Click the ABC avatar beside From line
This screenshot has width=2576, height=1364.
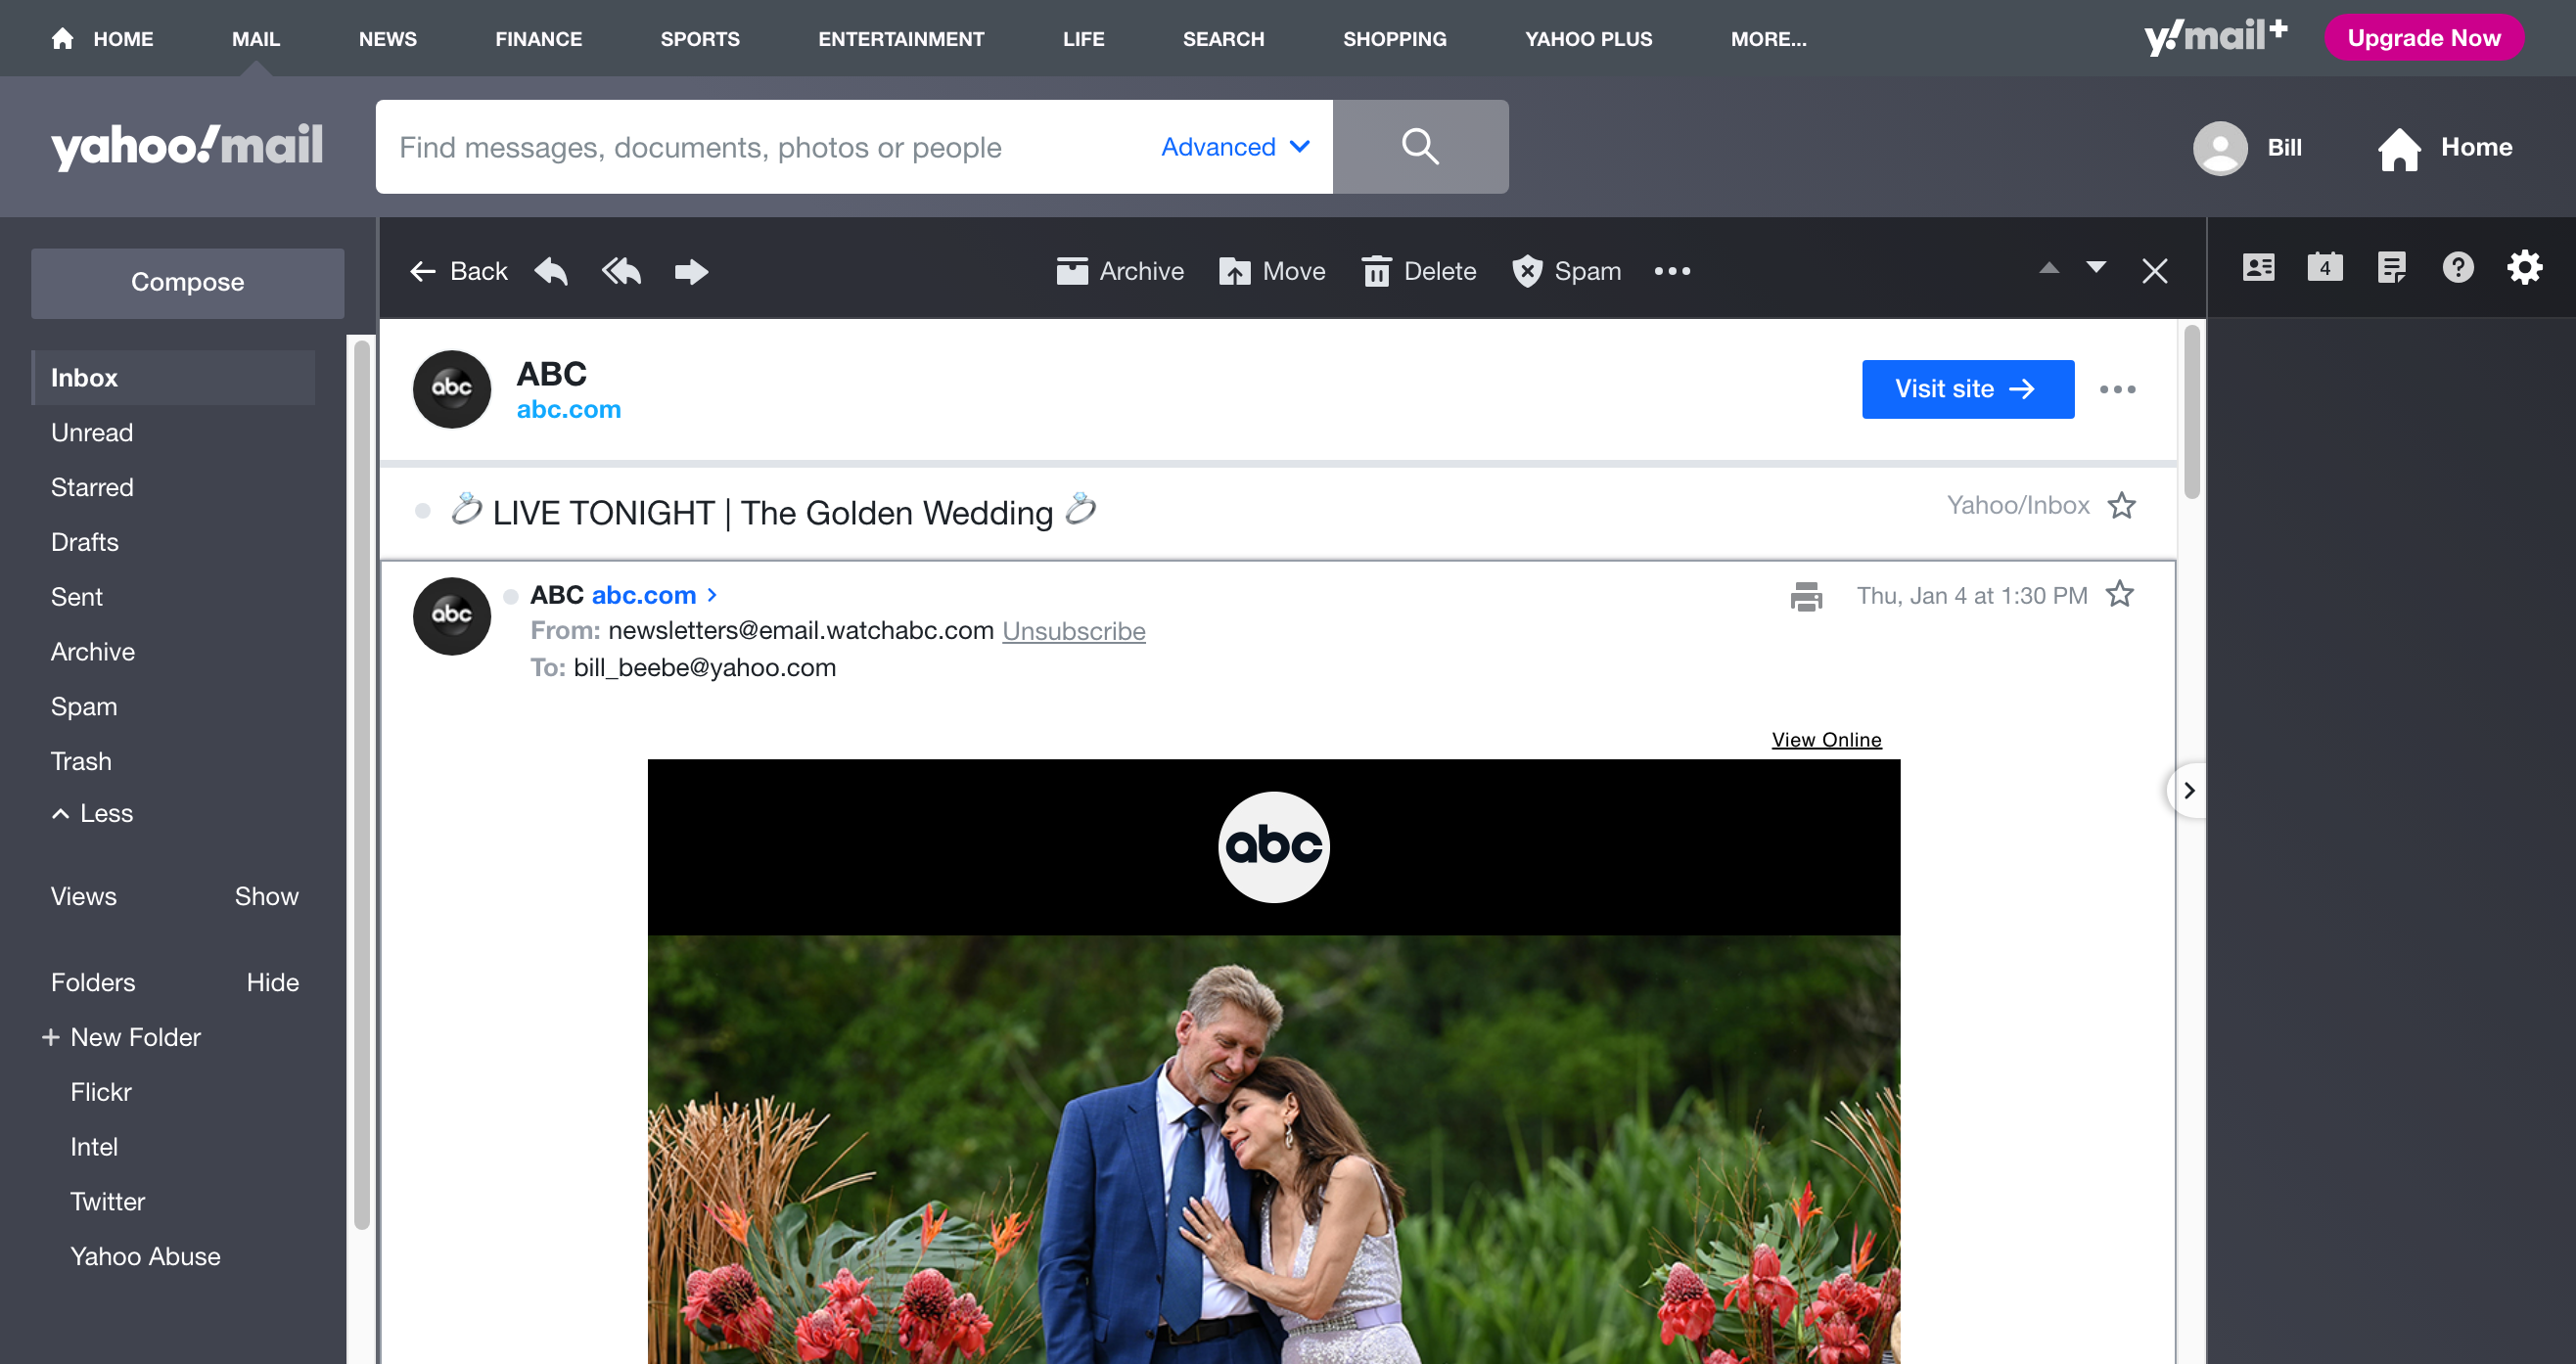[452, 616]
